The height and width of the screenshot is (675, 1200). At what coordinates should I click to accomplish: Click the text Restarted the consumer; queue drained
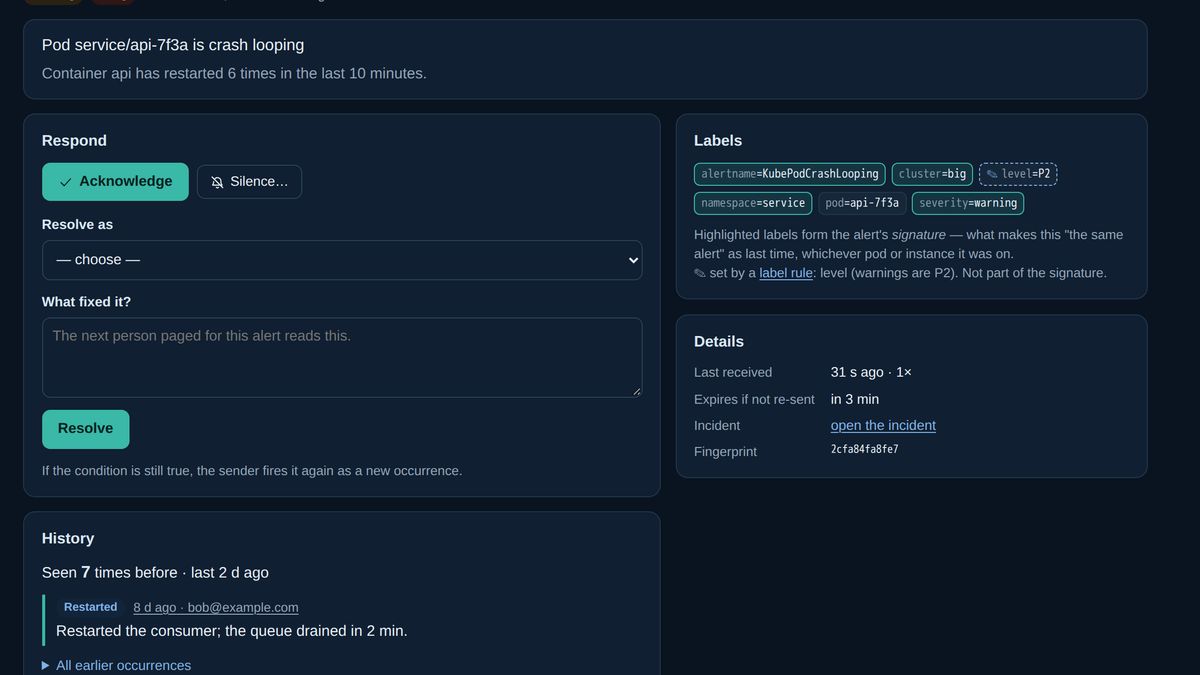point(232,631)
